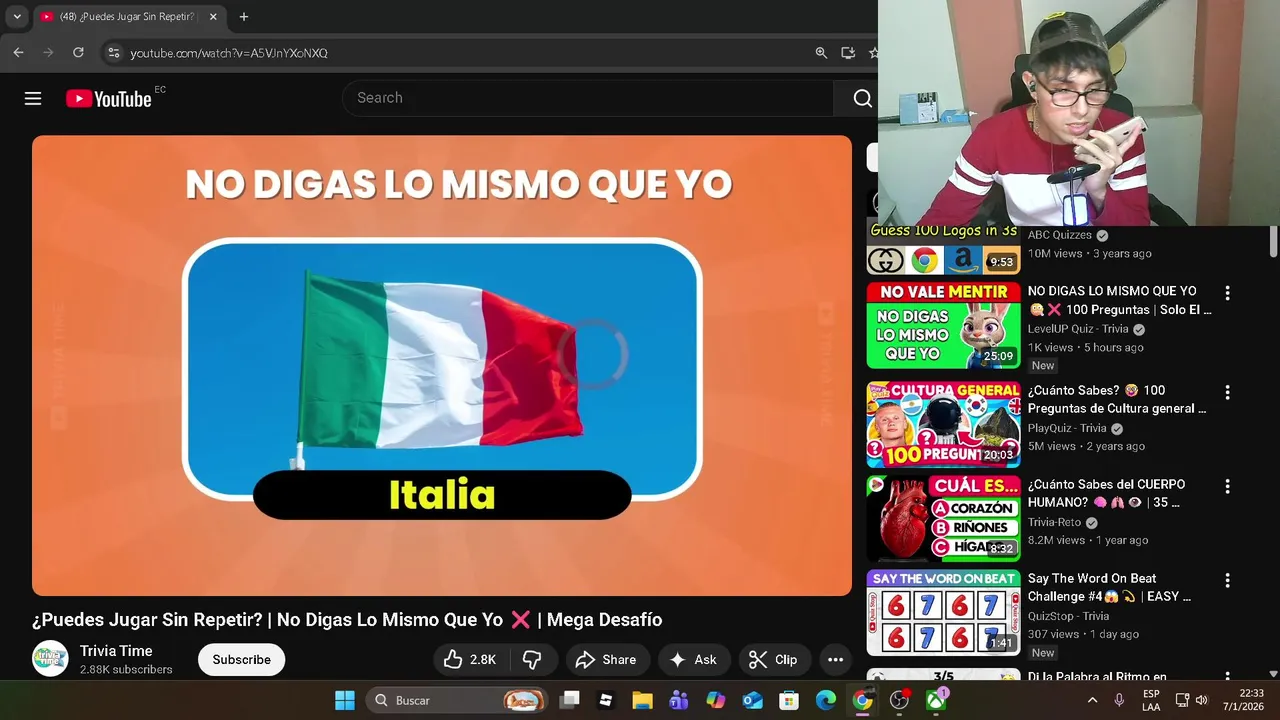Open QuizStop - Trivia channel link

click(x=1068, y=616)
